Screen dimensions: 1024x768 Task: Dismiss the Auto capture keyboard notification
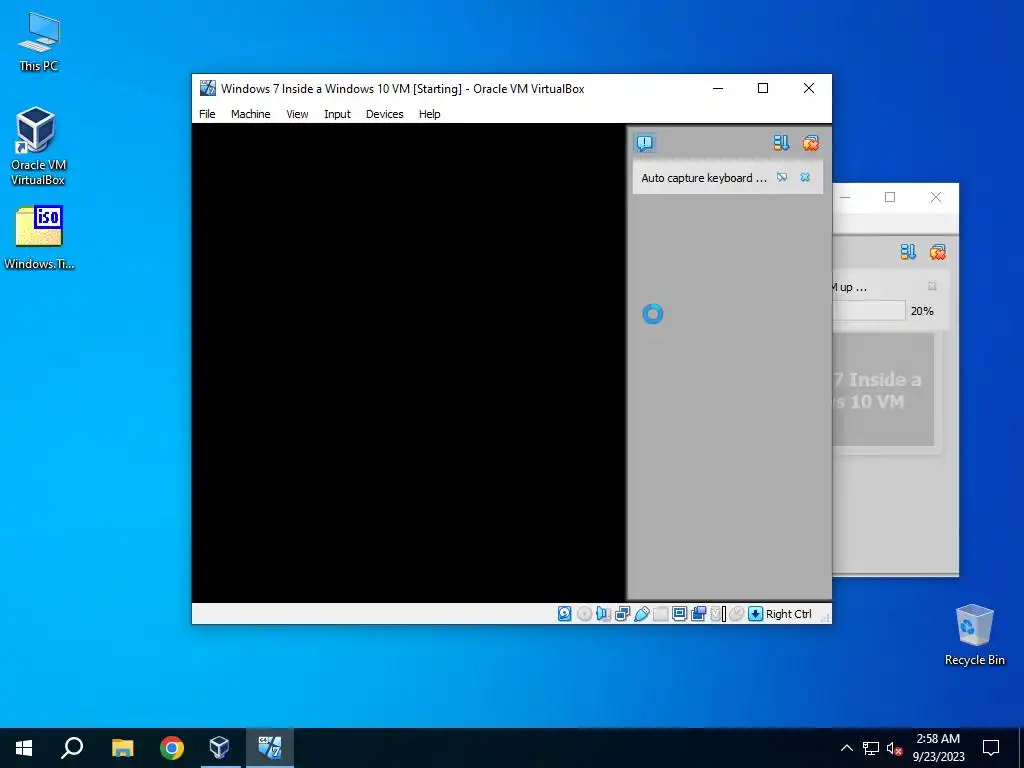tap(805, 177)
